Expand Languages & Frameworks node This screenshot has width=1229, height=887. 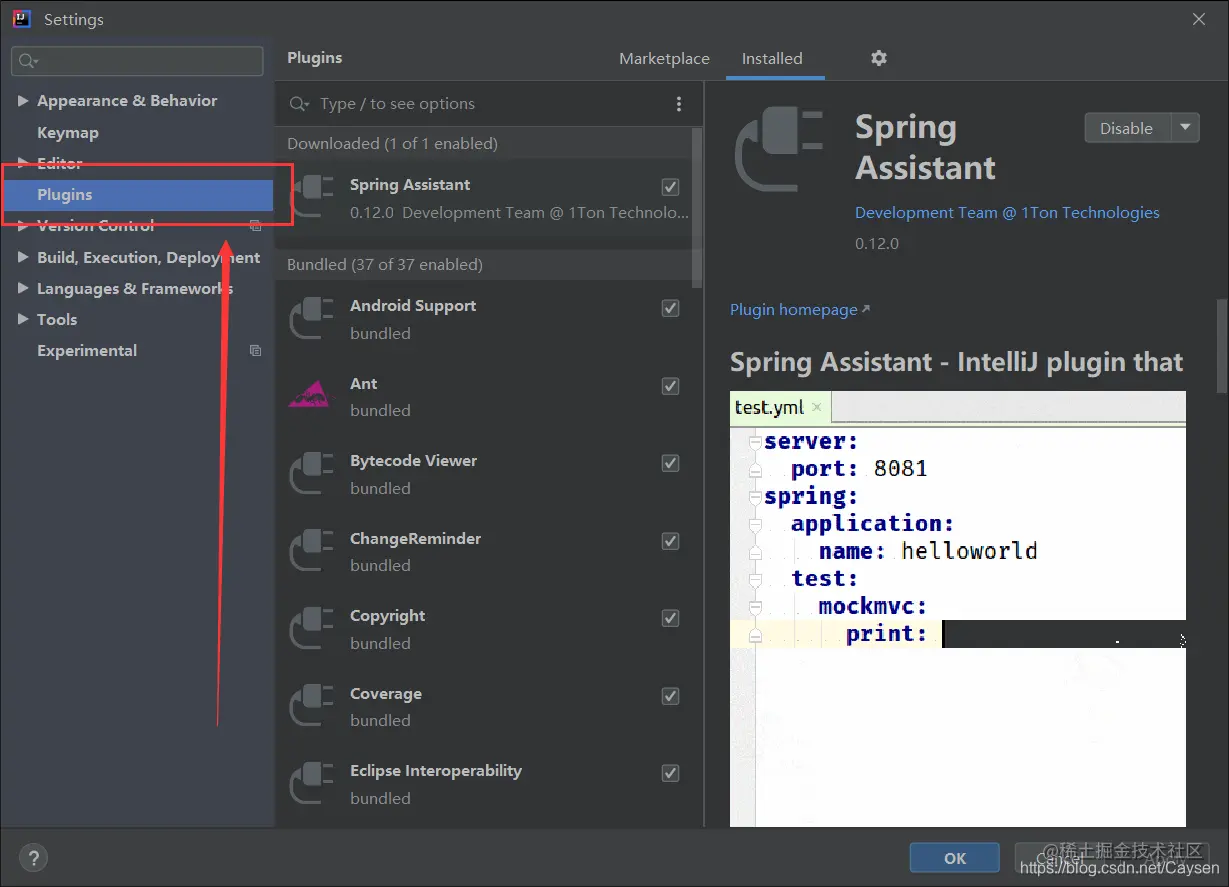click(23, 288)
